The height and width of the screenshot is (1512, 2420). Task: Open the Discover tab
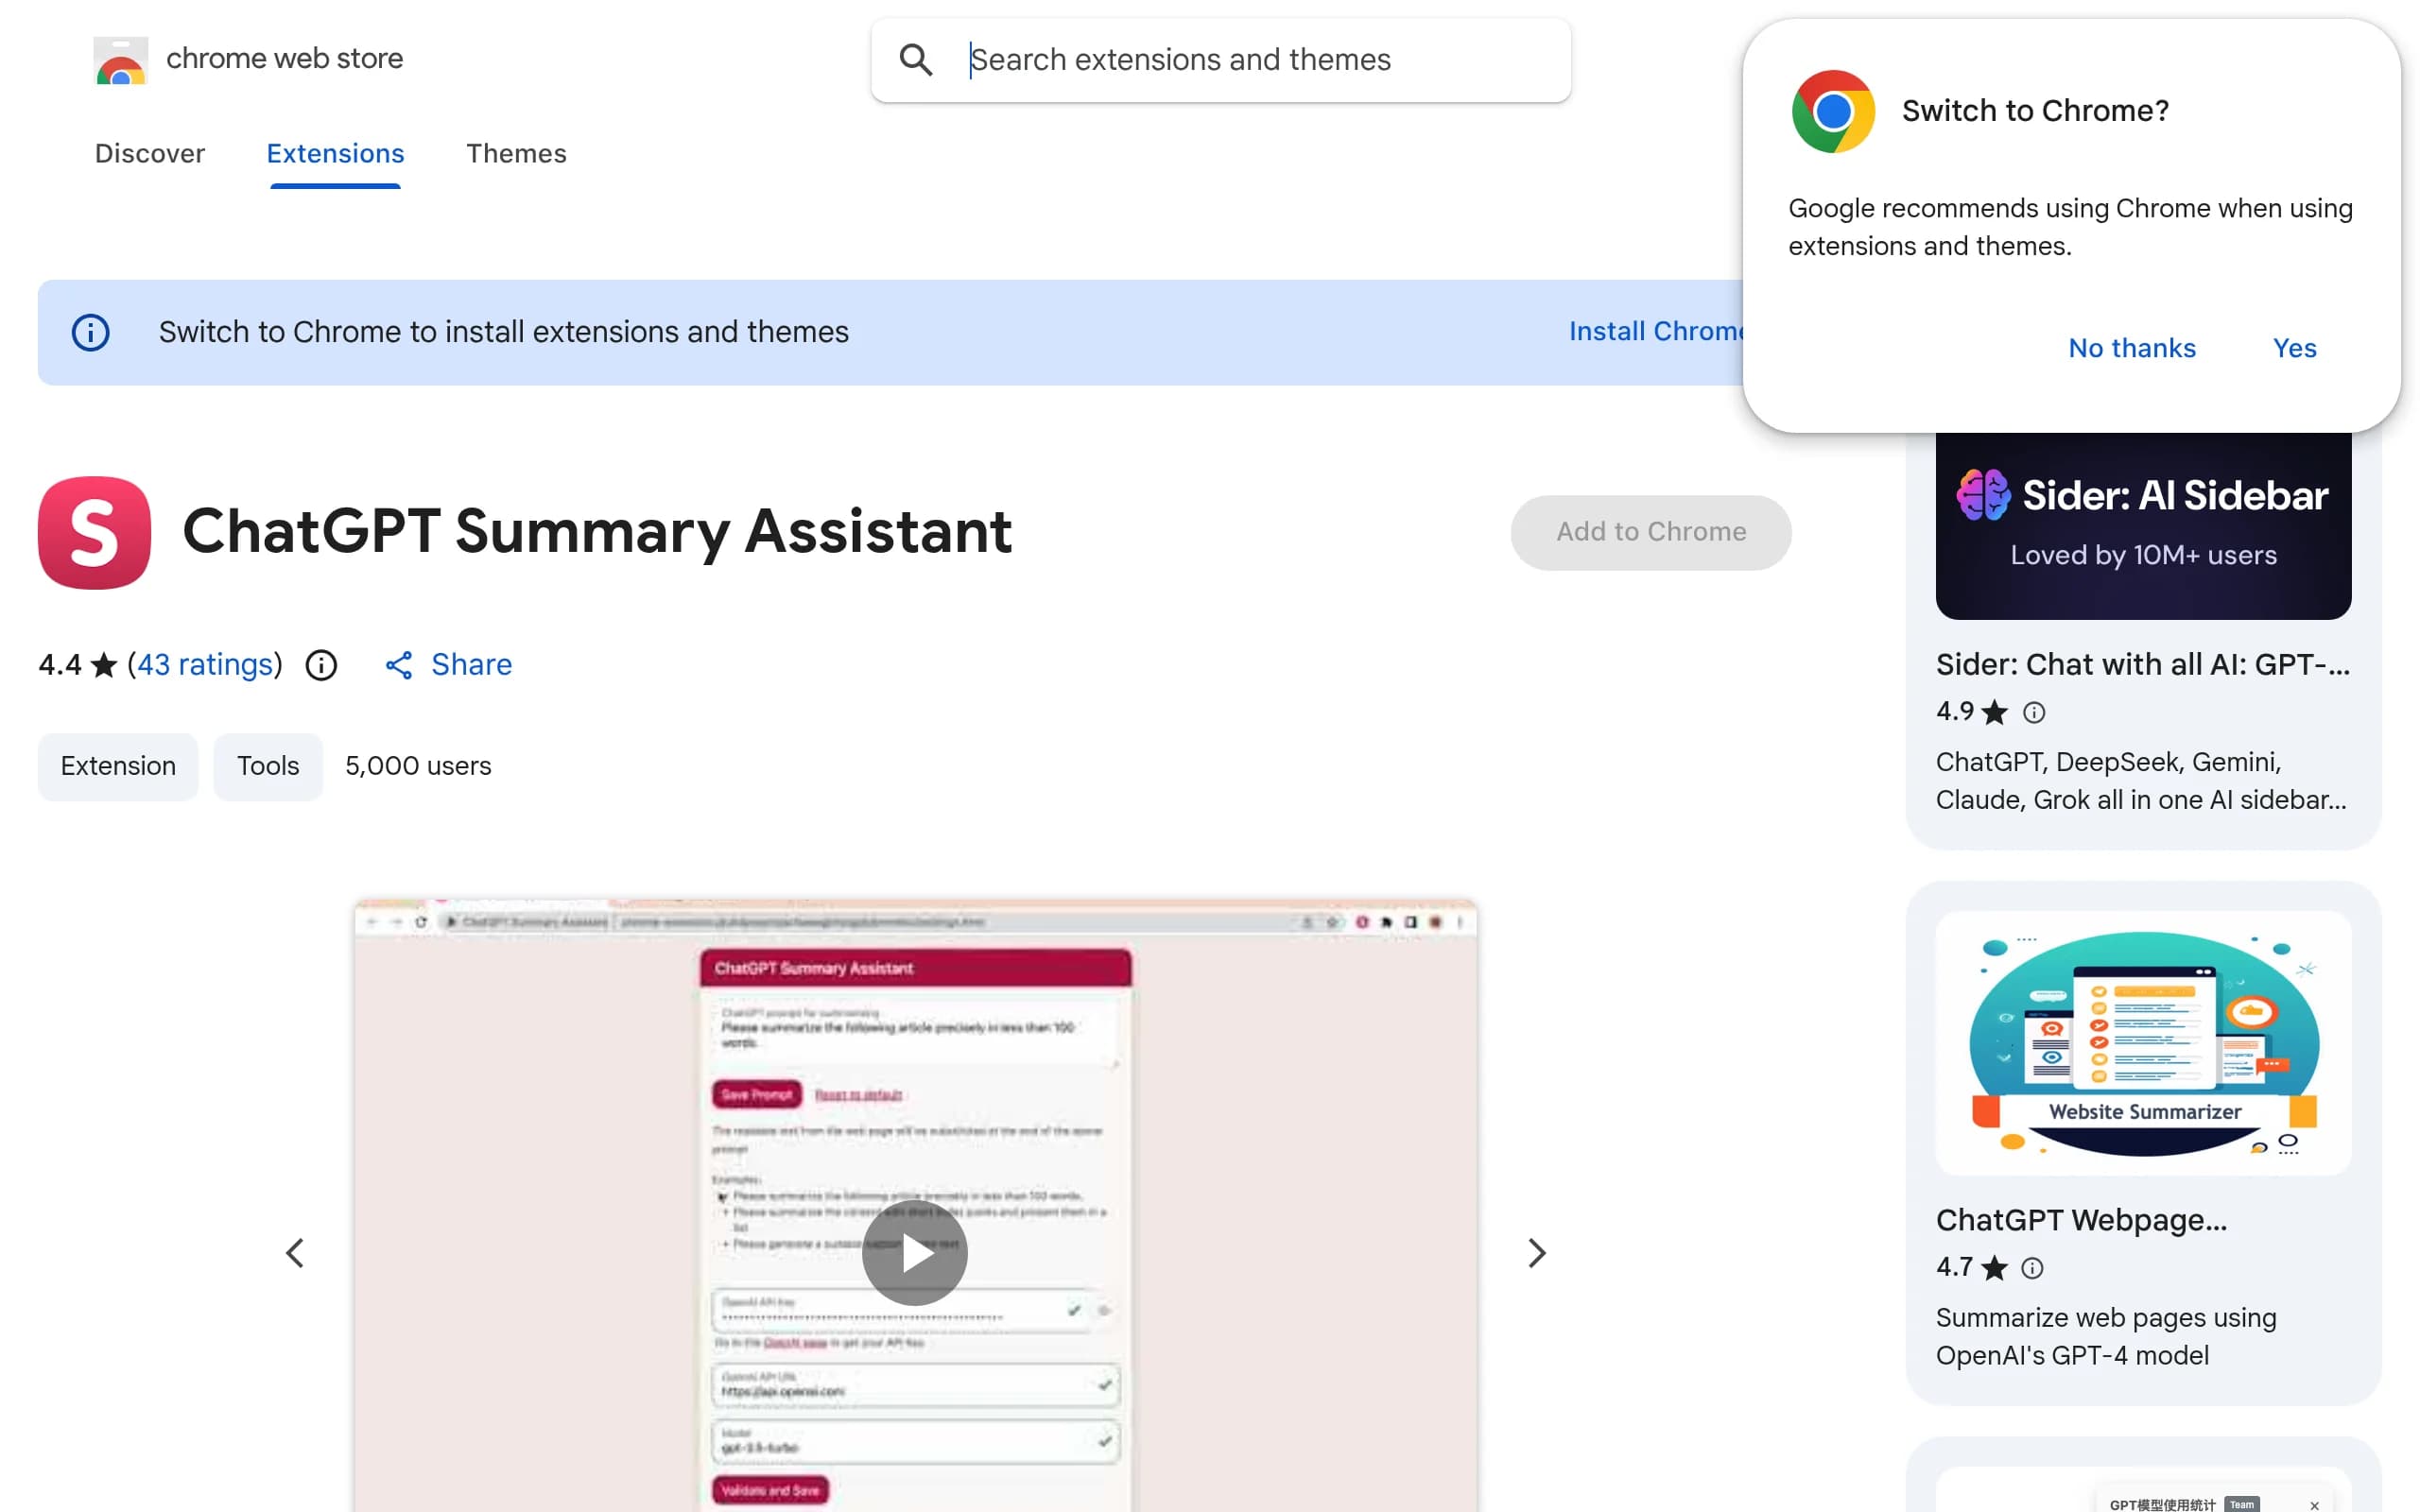click(150, 153)
